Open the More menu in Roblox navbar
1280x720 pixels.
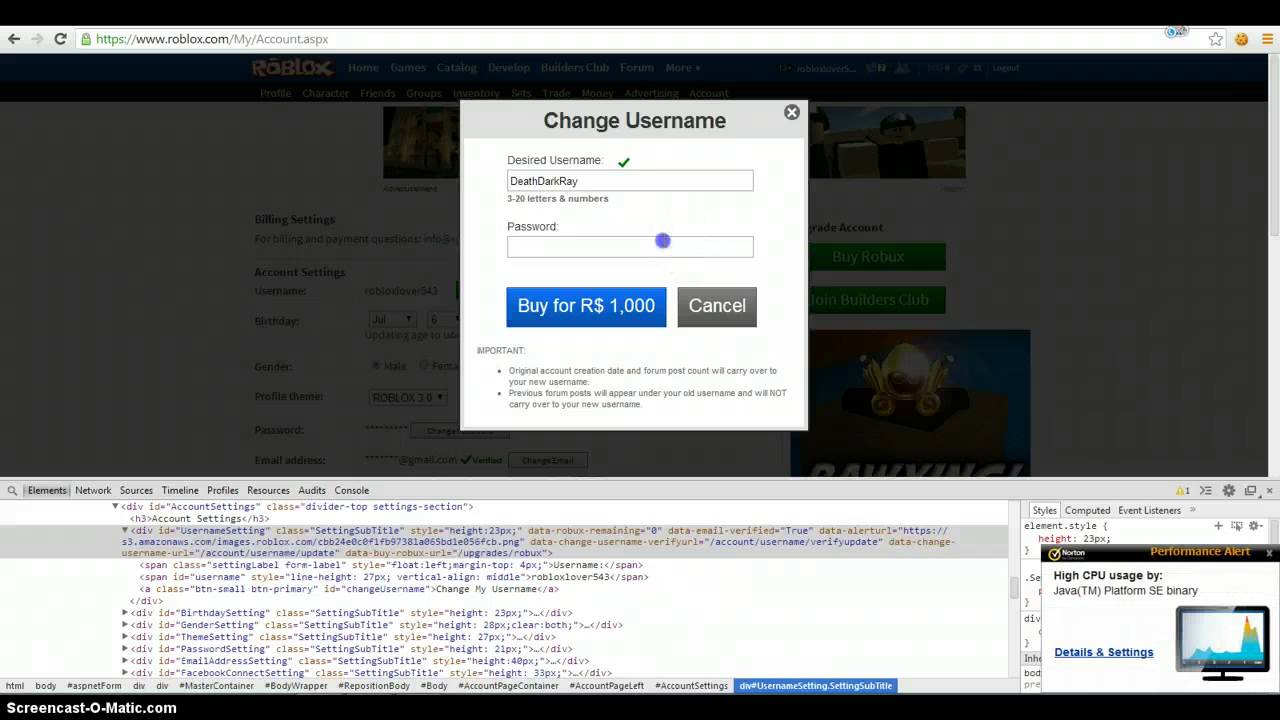pyautogui.click(x=682, y=68)
